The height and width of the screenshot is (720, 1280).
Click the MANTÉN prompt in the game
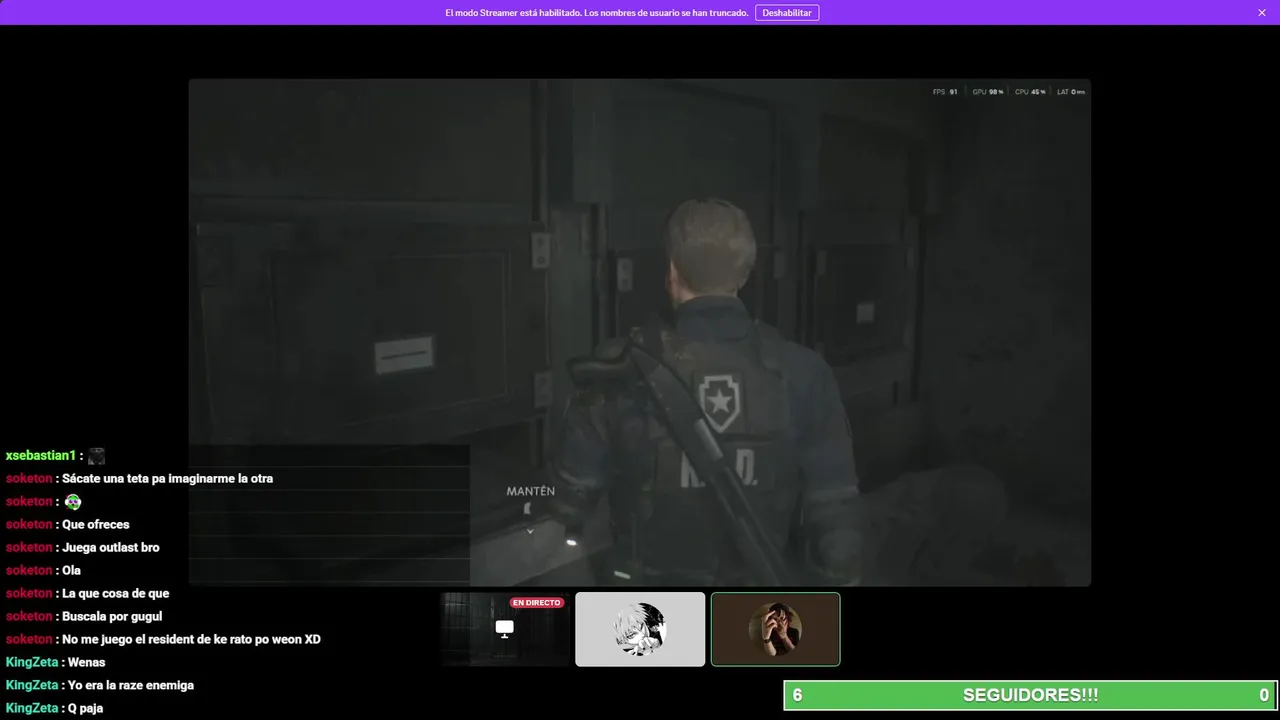[x=530, y=491]
